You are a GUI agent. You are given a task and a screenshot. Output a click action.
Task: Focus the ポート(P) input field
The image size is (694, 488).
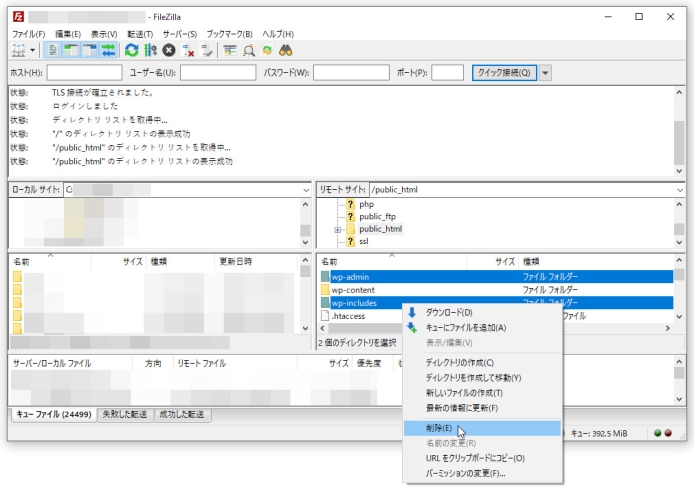pyautogui.click(x=447, y=73)
